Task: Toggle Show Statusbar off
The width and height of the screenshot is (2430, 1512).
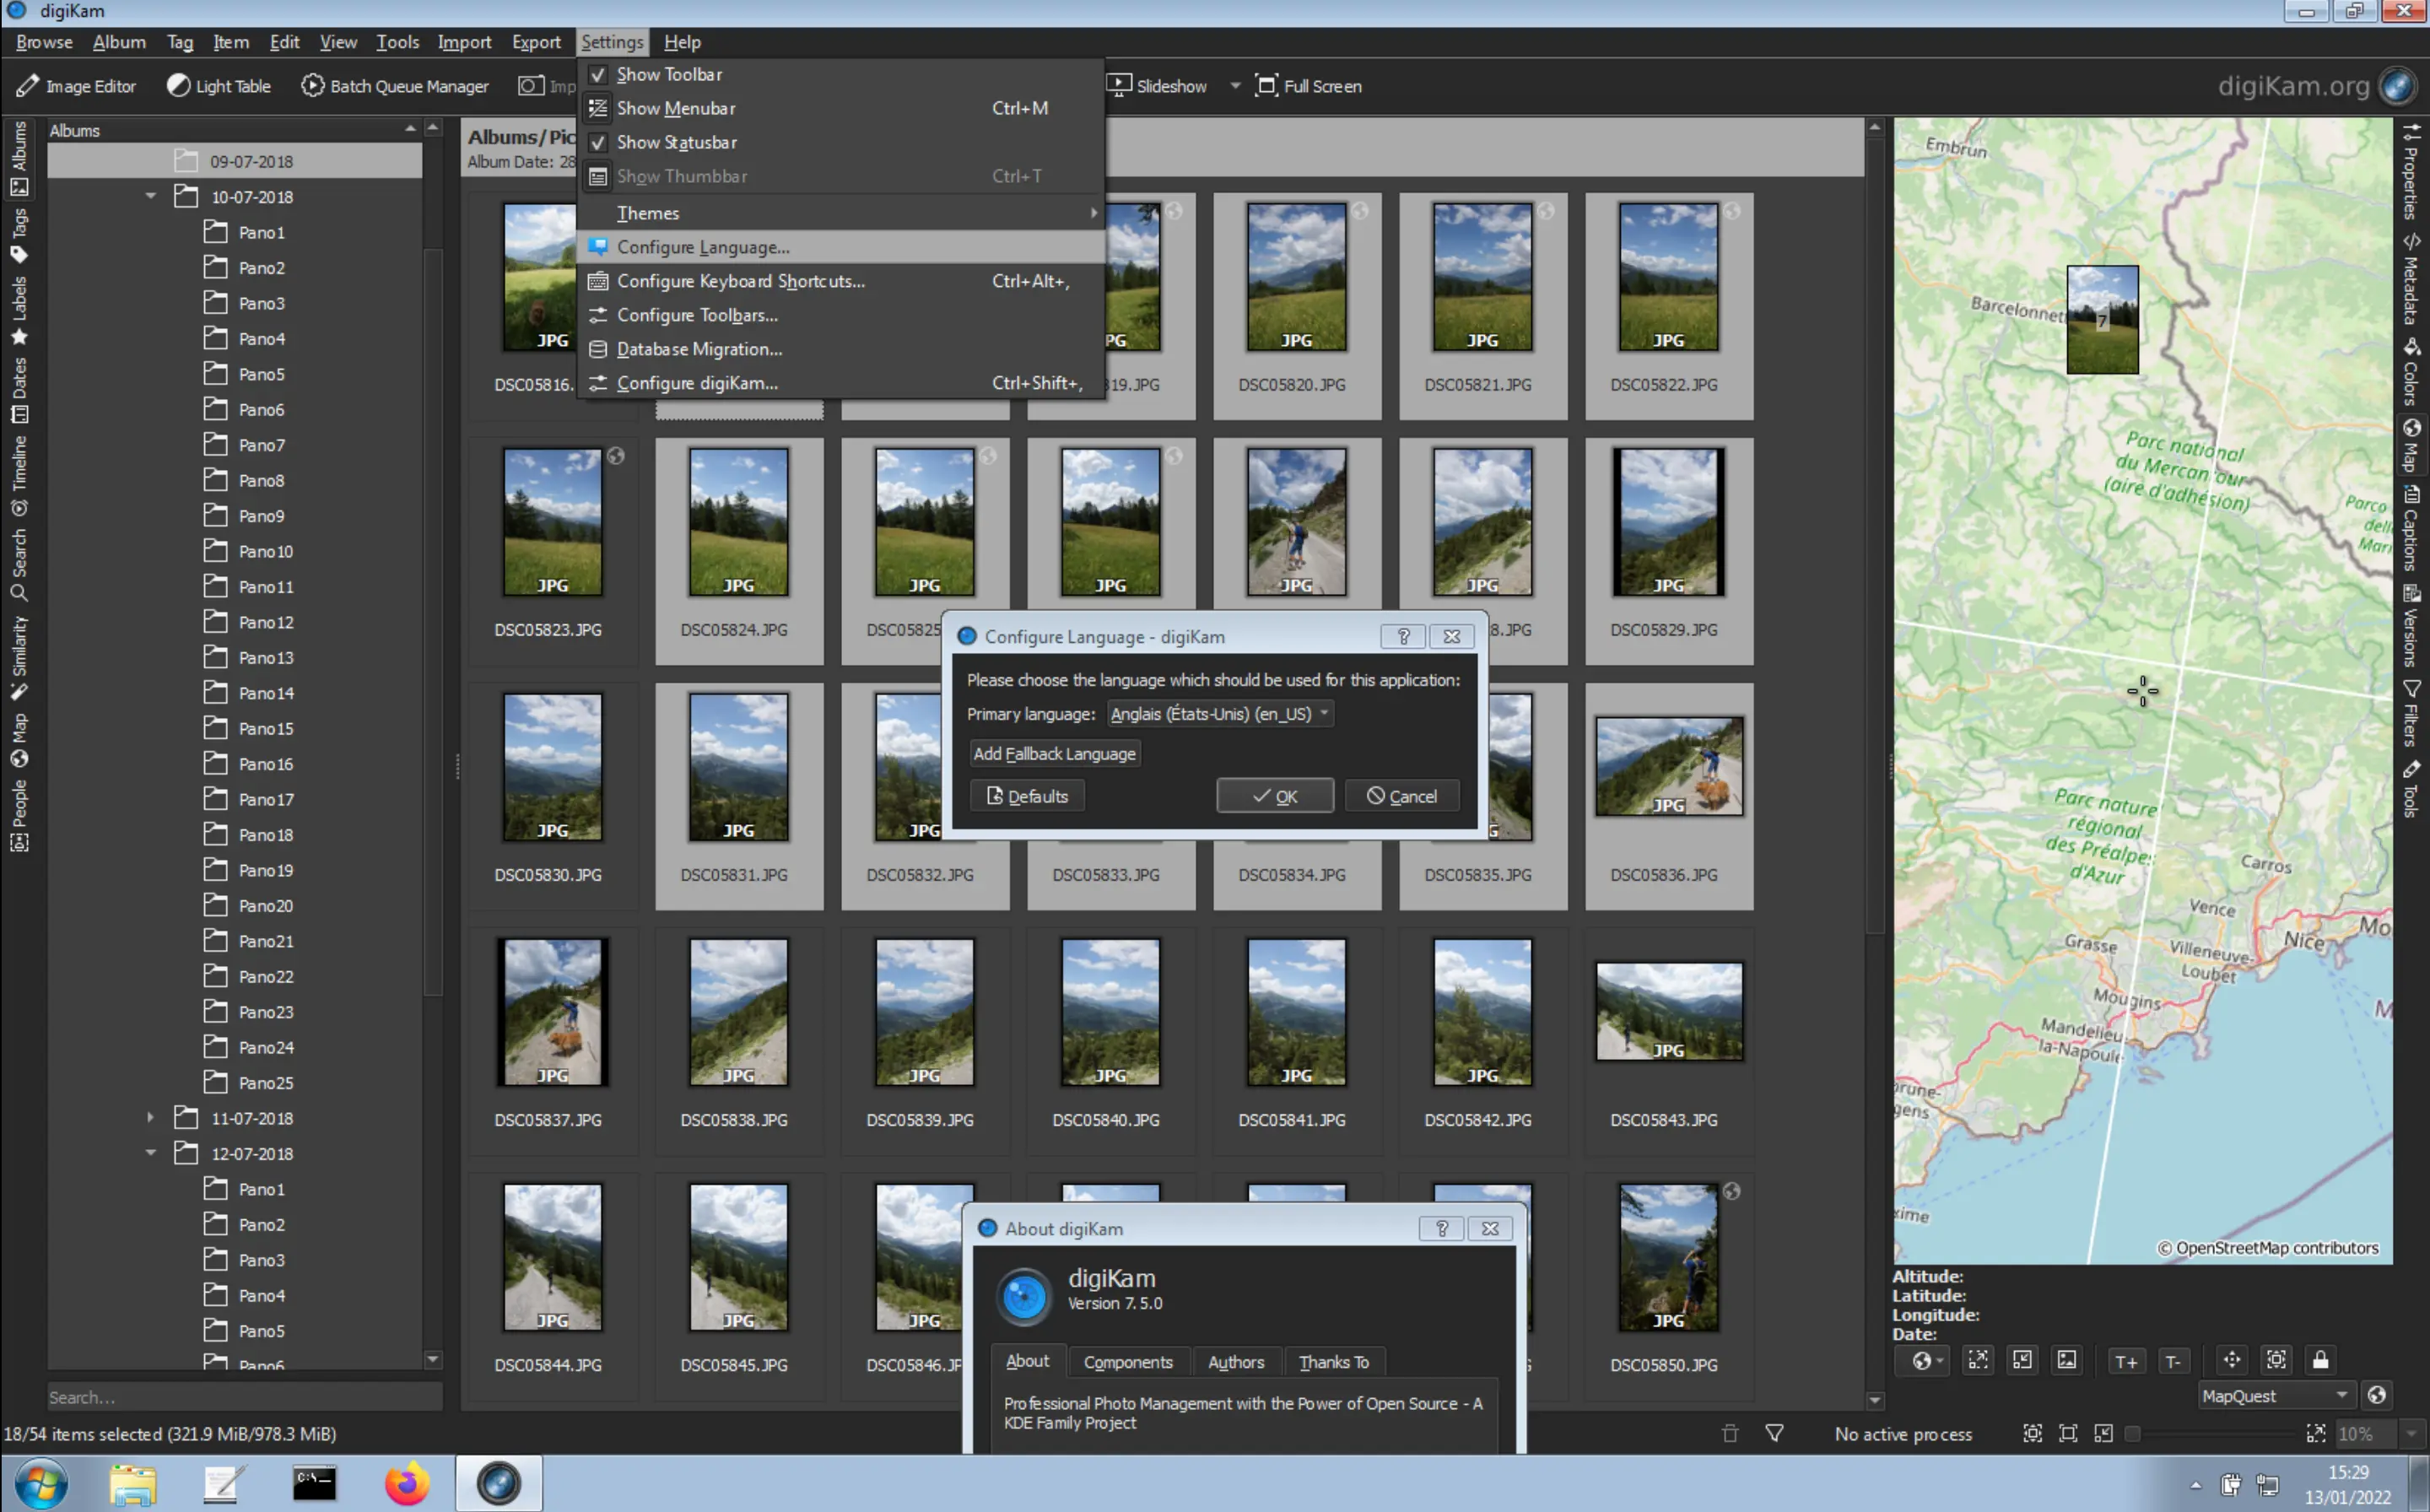Action: point(676,142)
